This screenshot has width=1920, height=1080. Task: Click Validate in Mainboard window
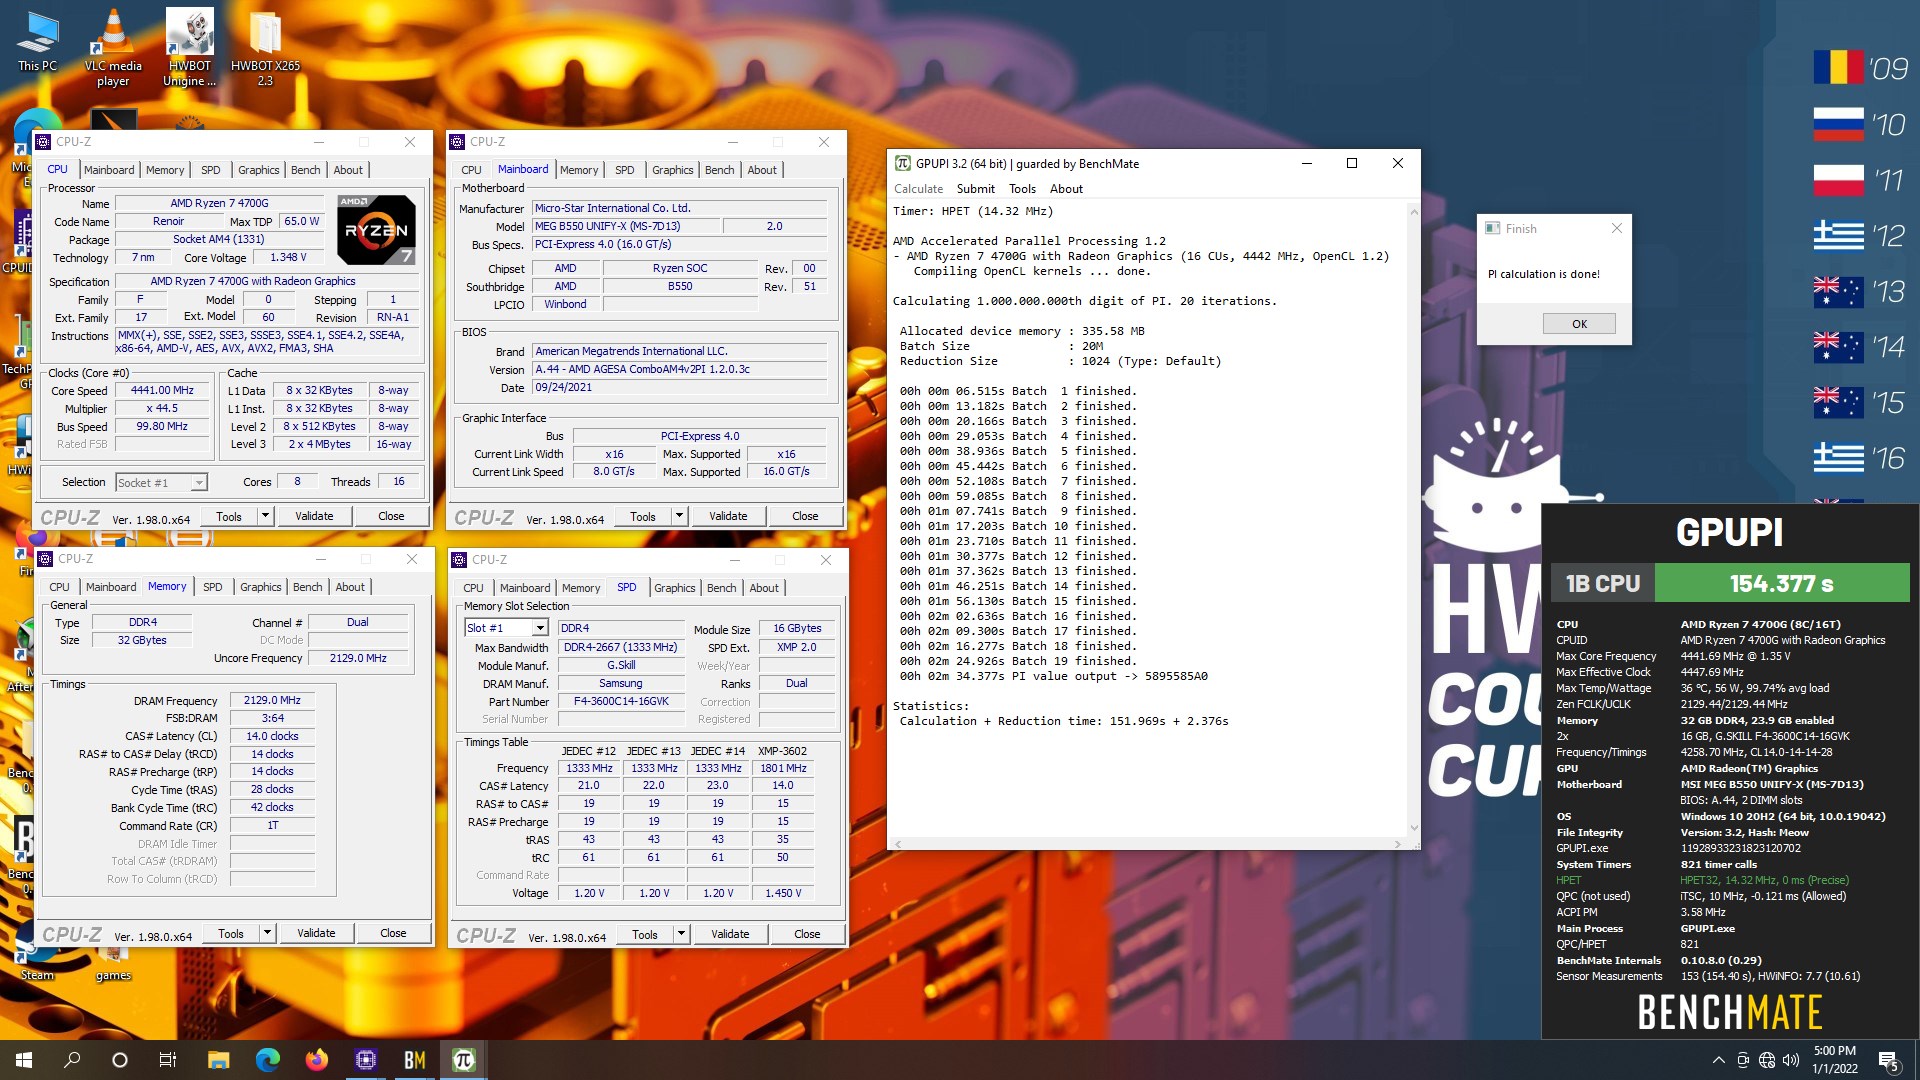pos(728,516)
